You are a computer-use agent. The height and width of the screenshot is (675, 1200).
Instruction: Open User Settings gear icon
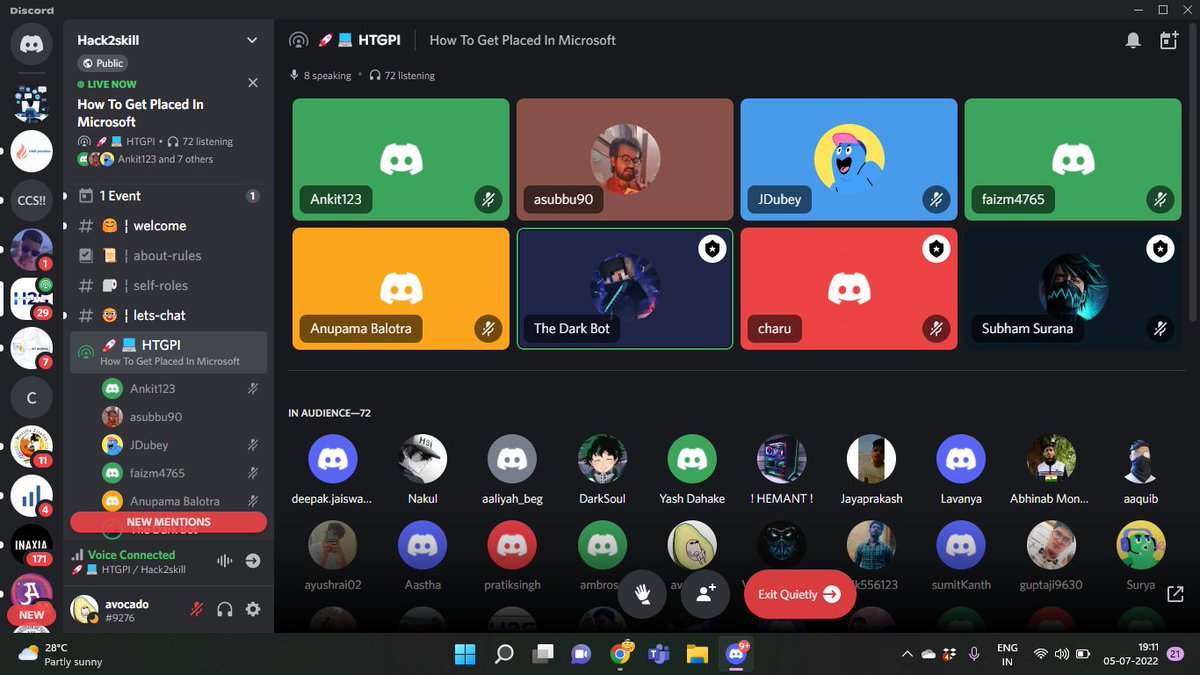(x=253, y=609)
